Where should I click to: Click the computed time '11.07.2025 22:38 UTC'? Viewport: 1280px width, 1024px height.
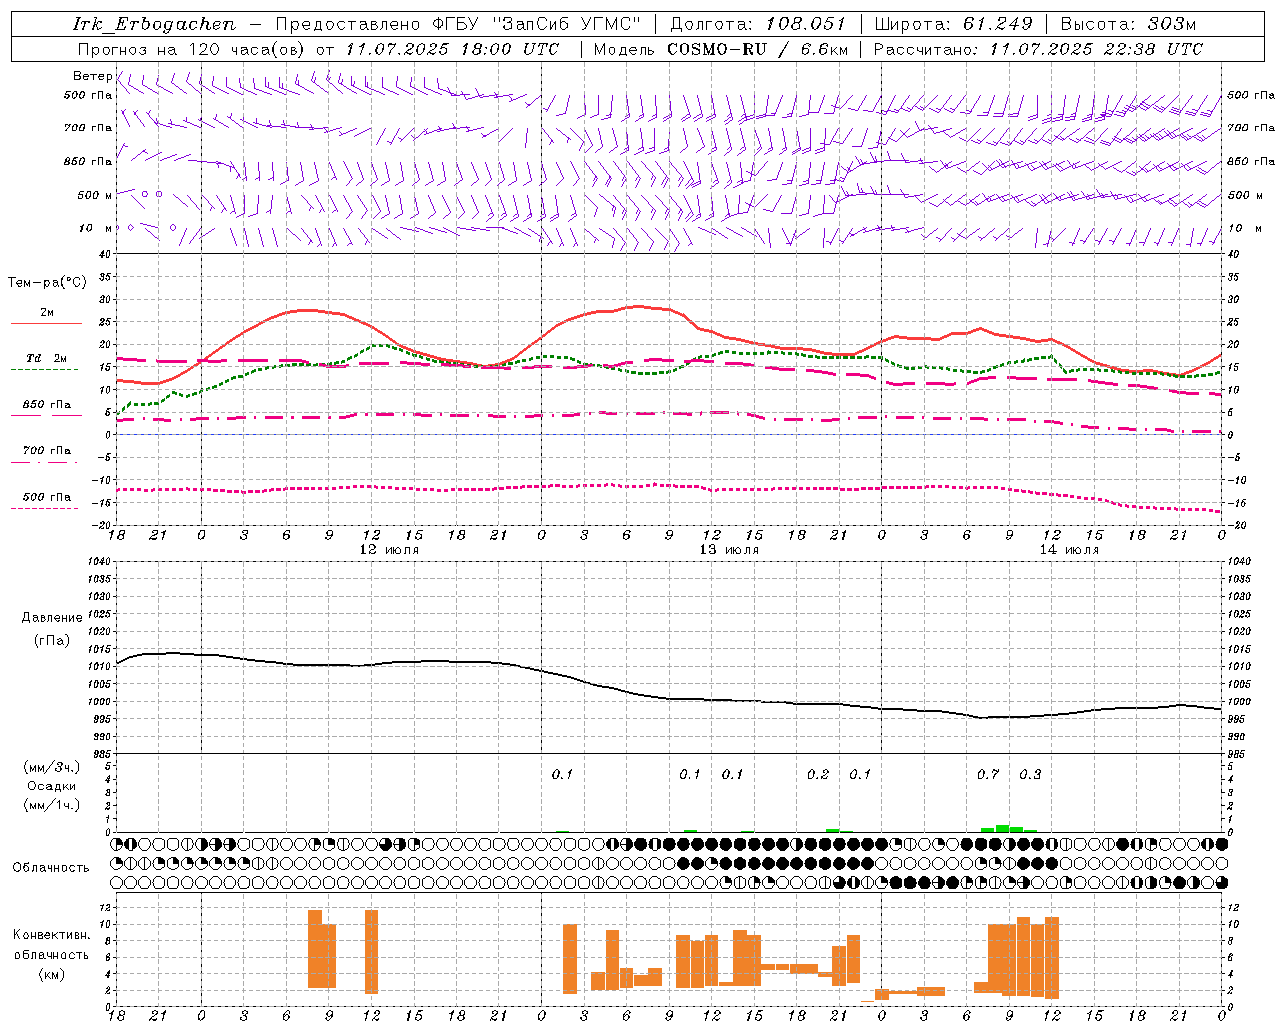(x=1096, y=49)
